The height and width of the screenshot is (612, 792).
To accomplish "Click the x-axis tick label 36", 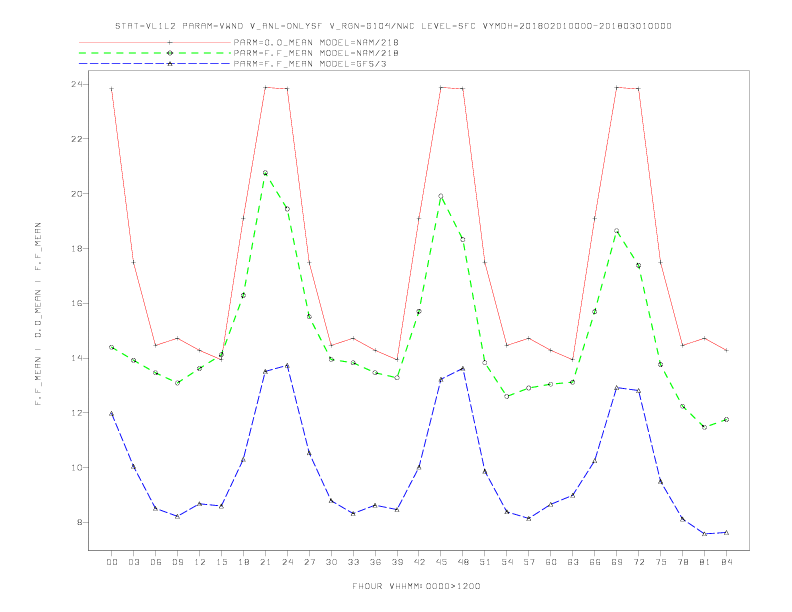I will (375, 562).
